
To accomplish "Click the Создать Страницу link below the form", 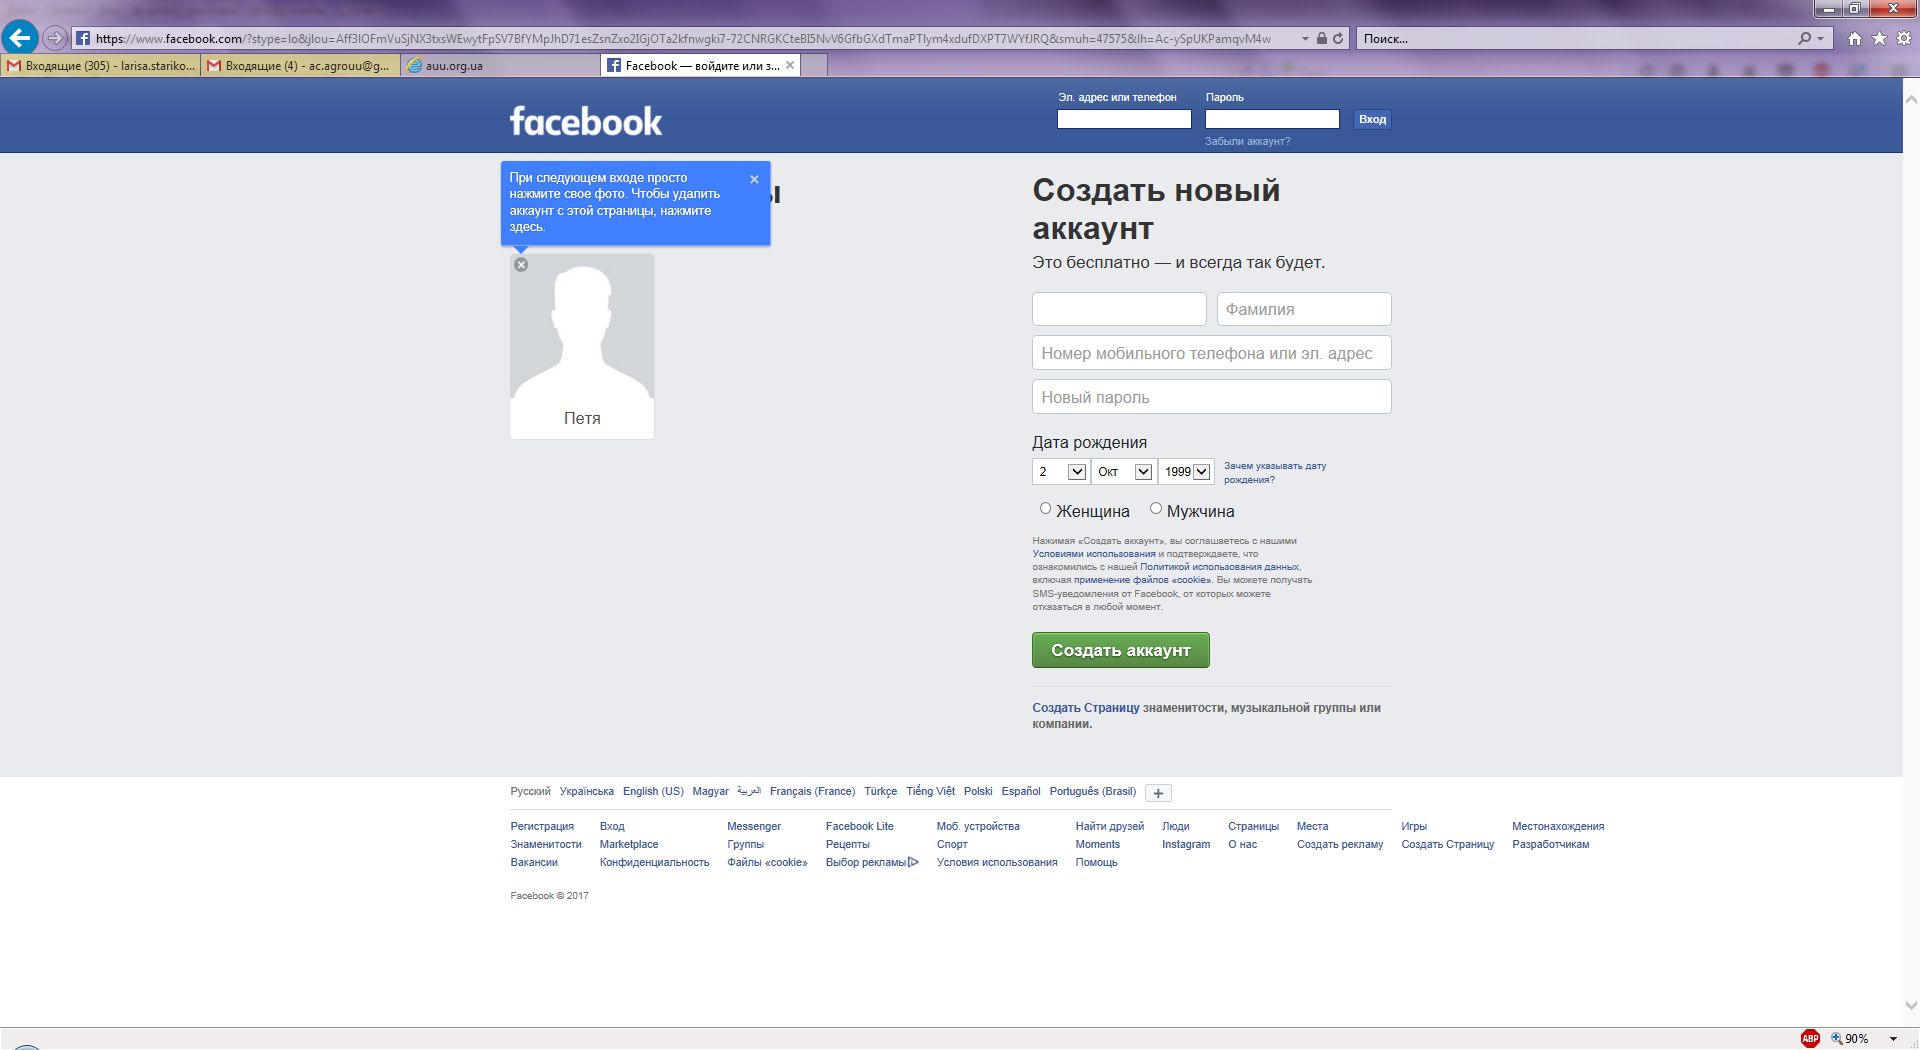I will [1086, 708].
